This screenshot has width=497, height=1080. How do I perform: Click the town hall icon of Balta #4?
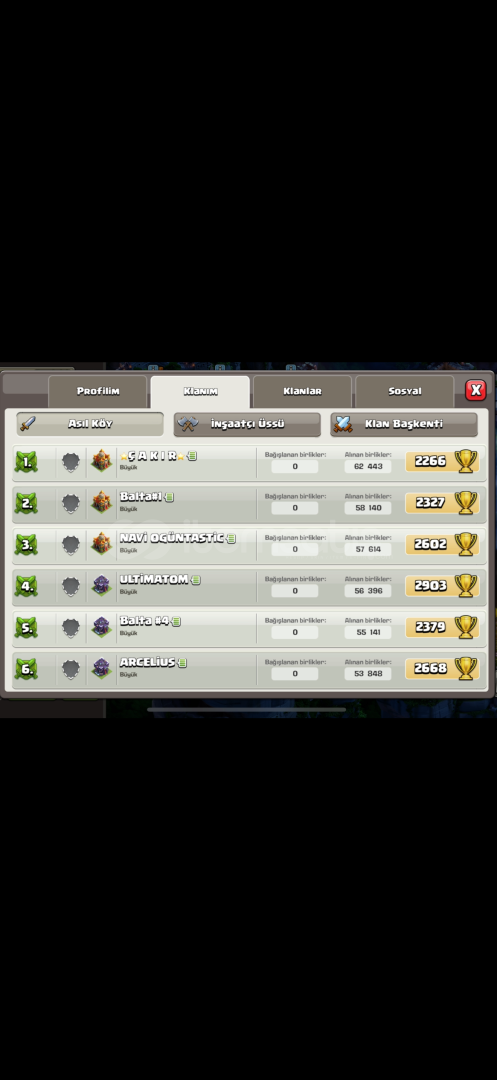click(101, 627)
